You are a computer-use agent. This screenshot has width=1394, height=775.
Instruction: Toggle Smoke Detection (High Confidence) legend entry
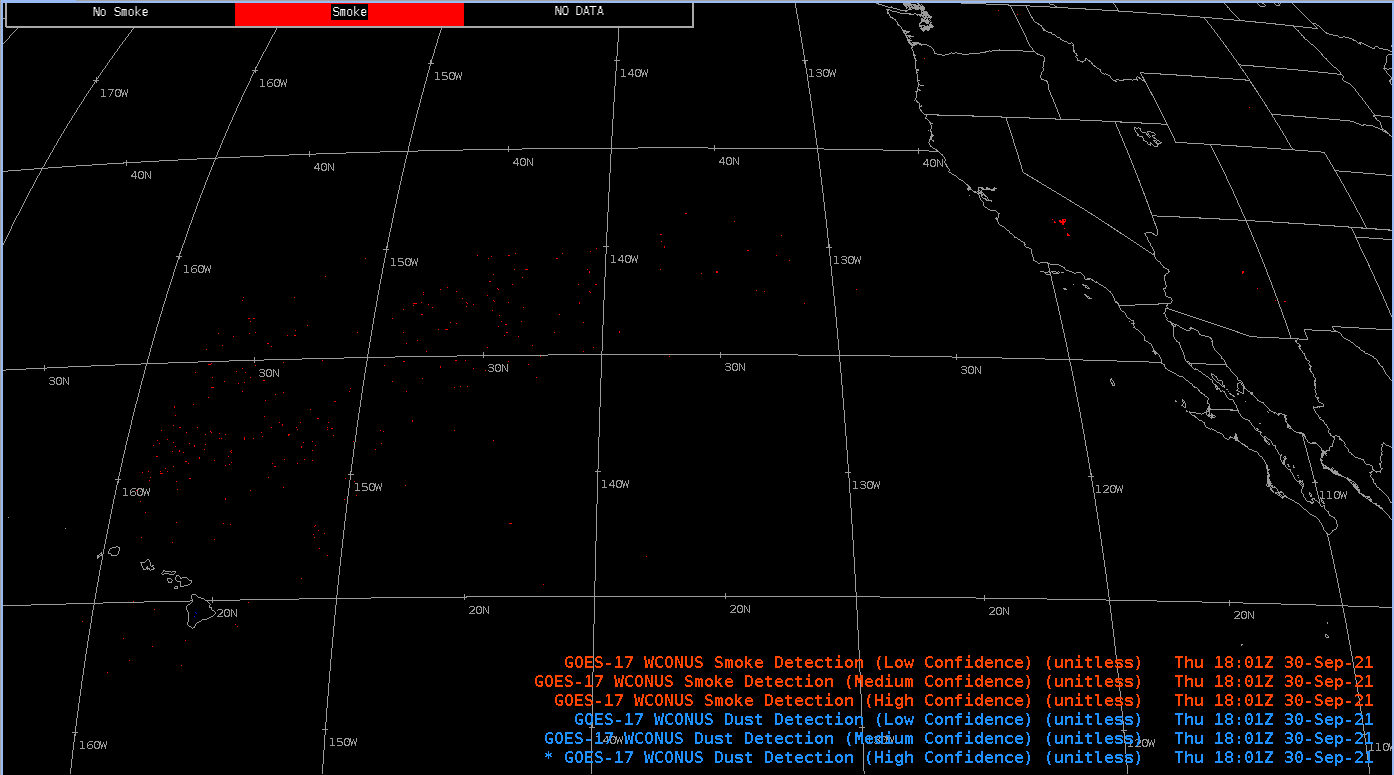point(963,701)
